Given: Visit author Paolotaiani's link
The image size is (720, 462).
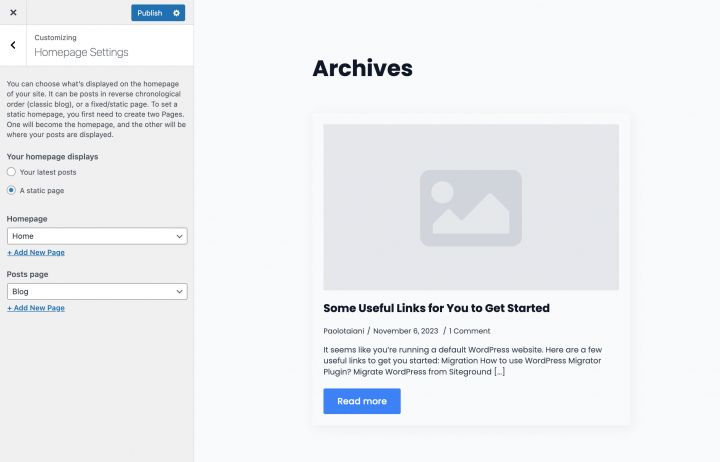Looking at the screenshot, I should [343, 330].
